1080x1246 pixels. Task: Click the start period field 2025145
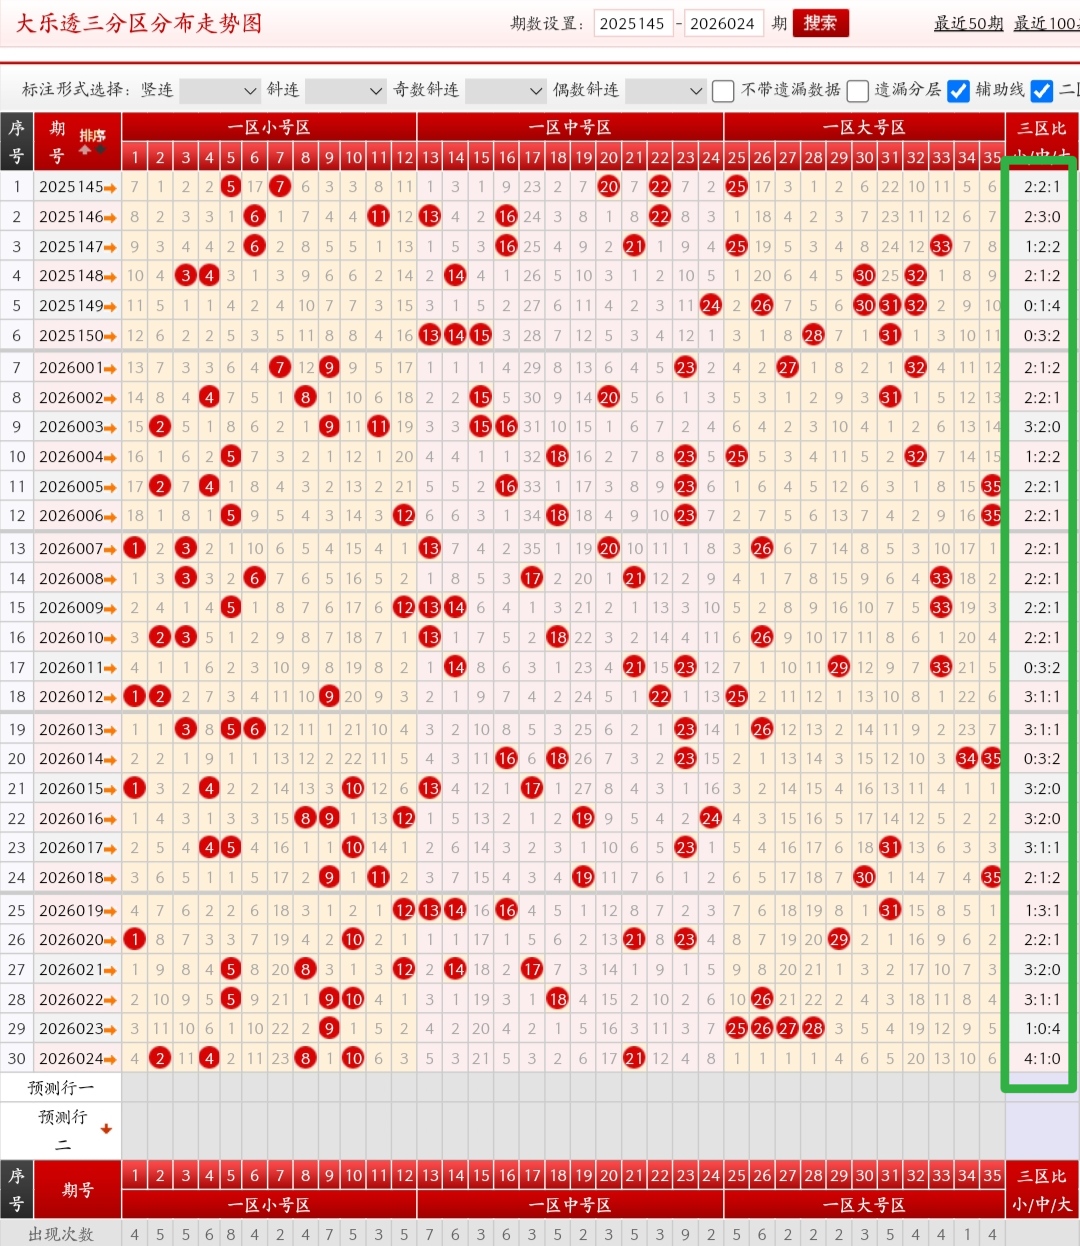tap(632, 23)
